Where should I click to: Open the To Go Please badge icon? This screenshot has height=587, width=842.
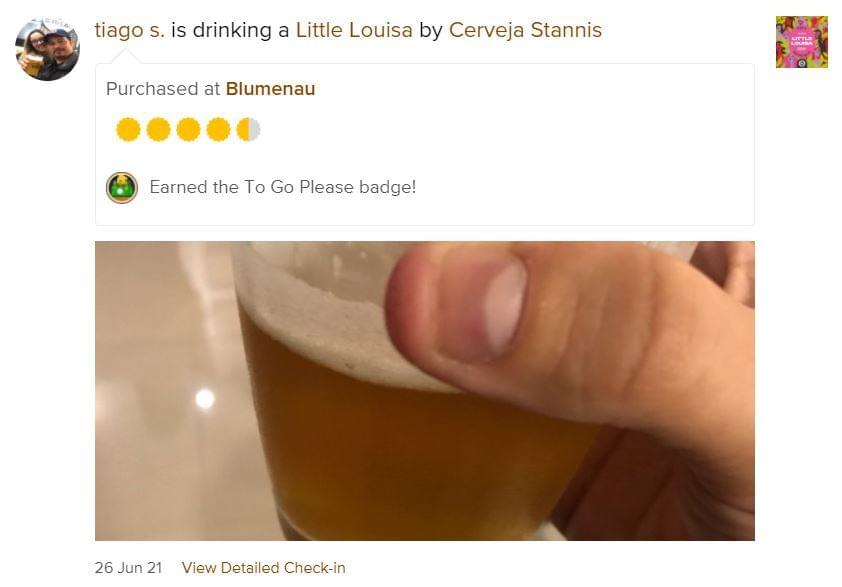pos(122,188)
